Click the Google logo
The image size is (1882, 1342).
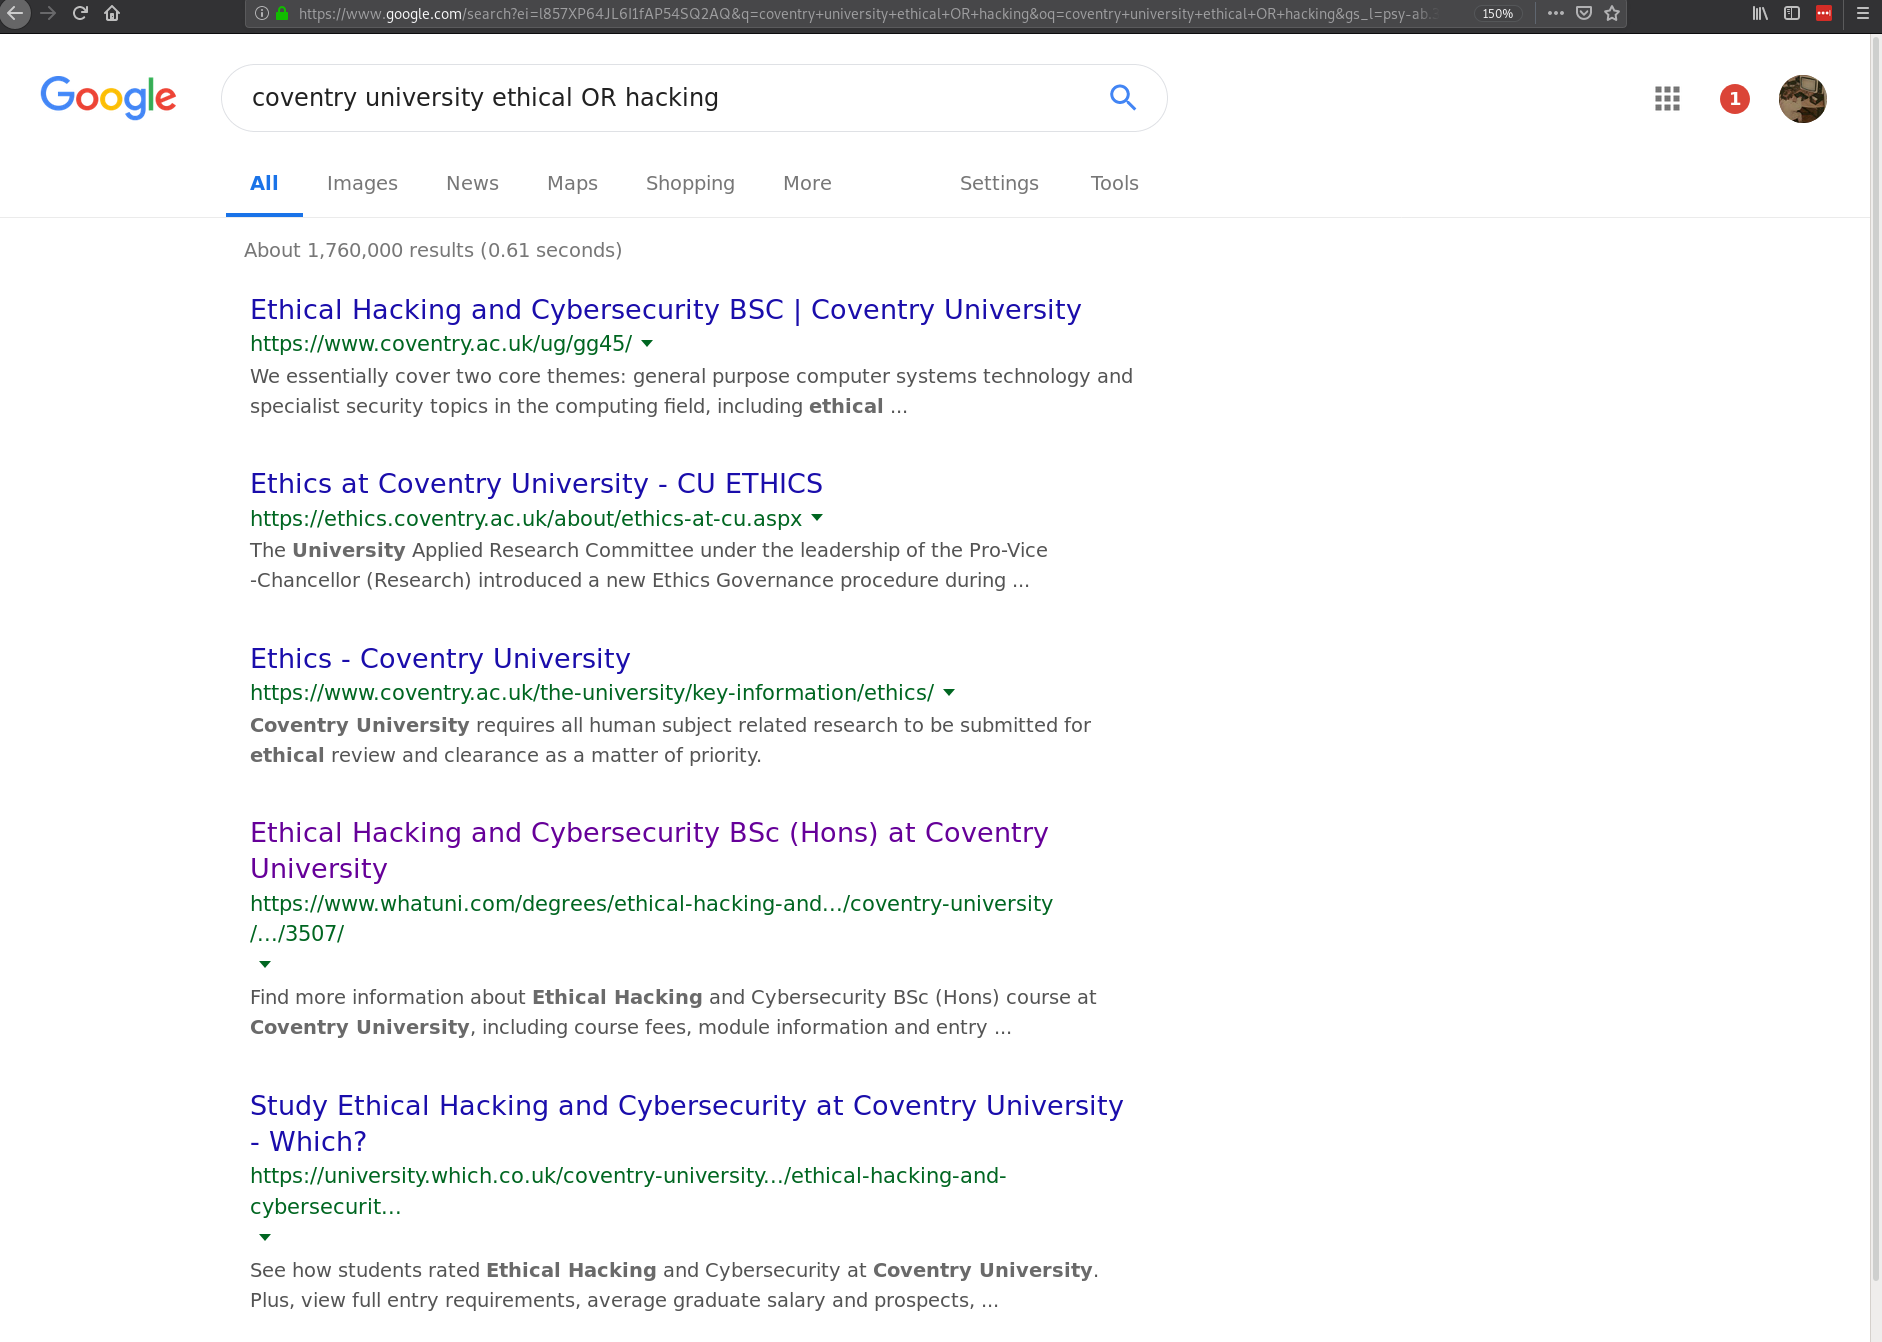[108, 98]
